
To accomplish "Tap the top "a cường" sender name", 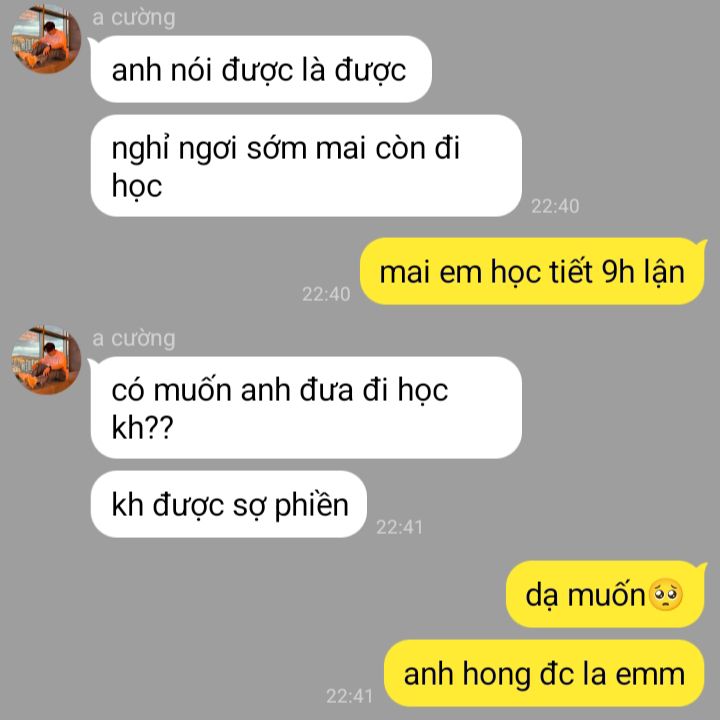I will click(134, 18).
